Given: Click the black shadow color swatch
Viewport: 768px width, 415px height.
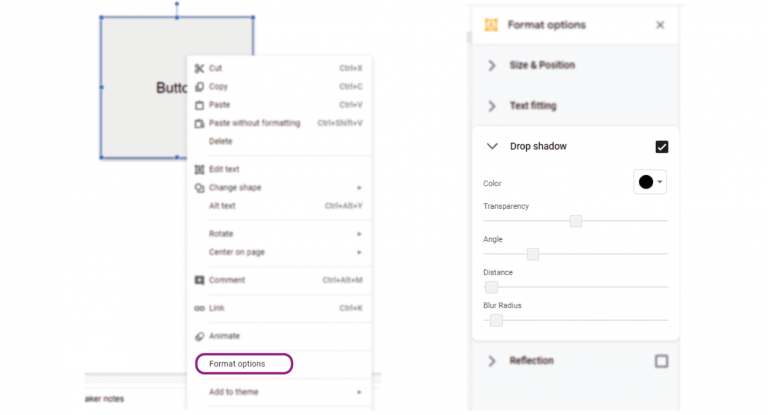Looking at the screenshot, I should tap(646, 182).
